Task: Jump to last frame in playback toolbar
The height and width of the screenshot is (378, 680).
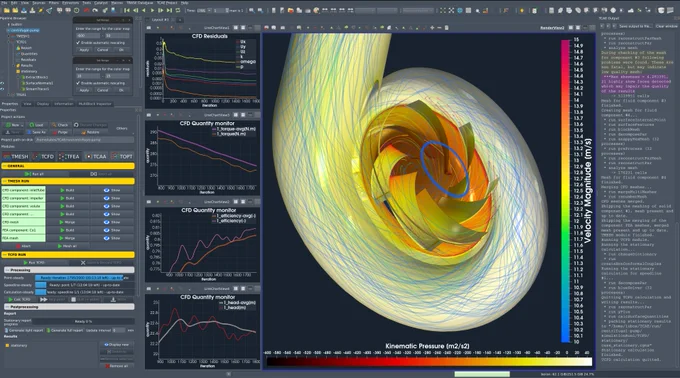Action: coord(169,10)
